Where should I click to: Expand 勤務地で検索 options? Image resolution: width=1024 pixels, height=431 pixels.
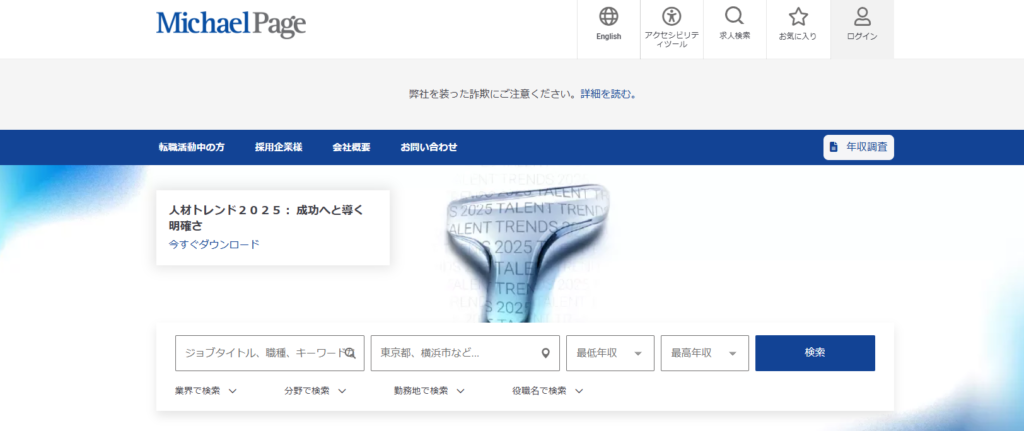point(427,391)
